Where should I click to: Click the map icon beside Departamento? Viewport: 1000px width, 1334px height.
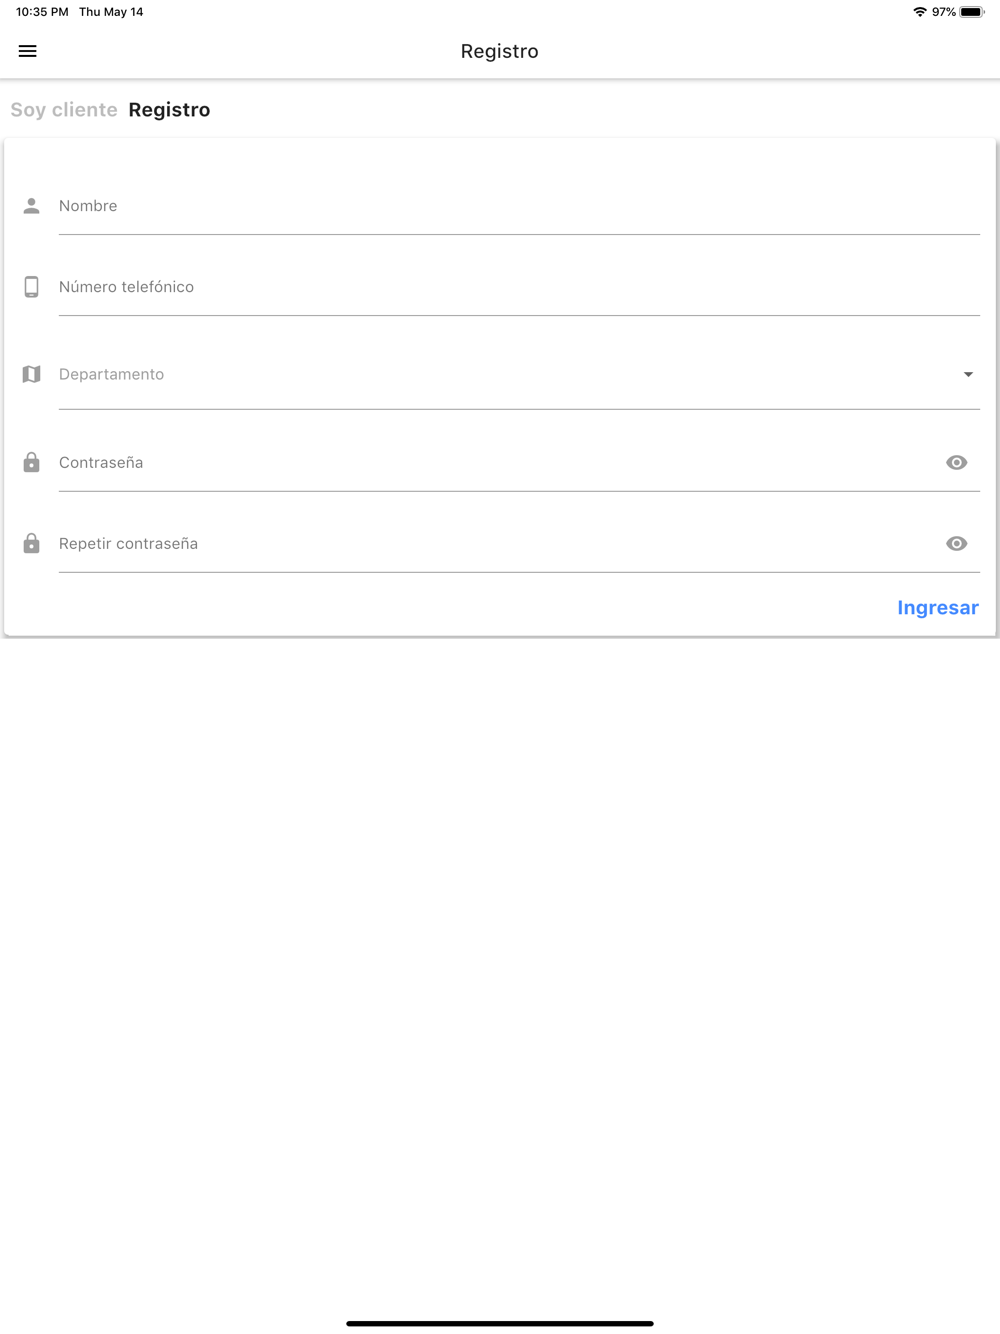click(x=32, y=374)
